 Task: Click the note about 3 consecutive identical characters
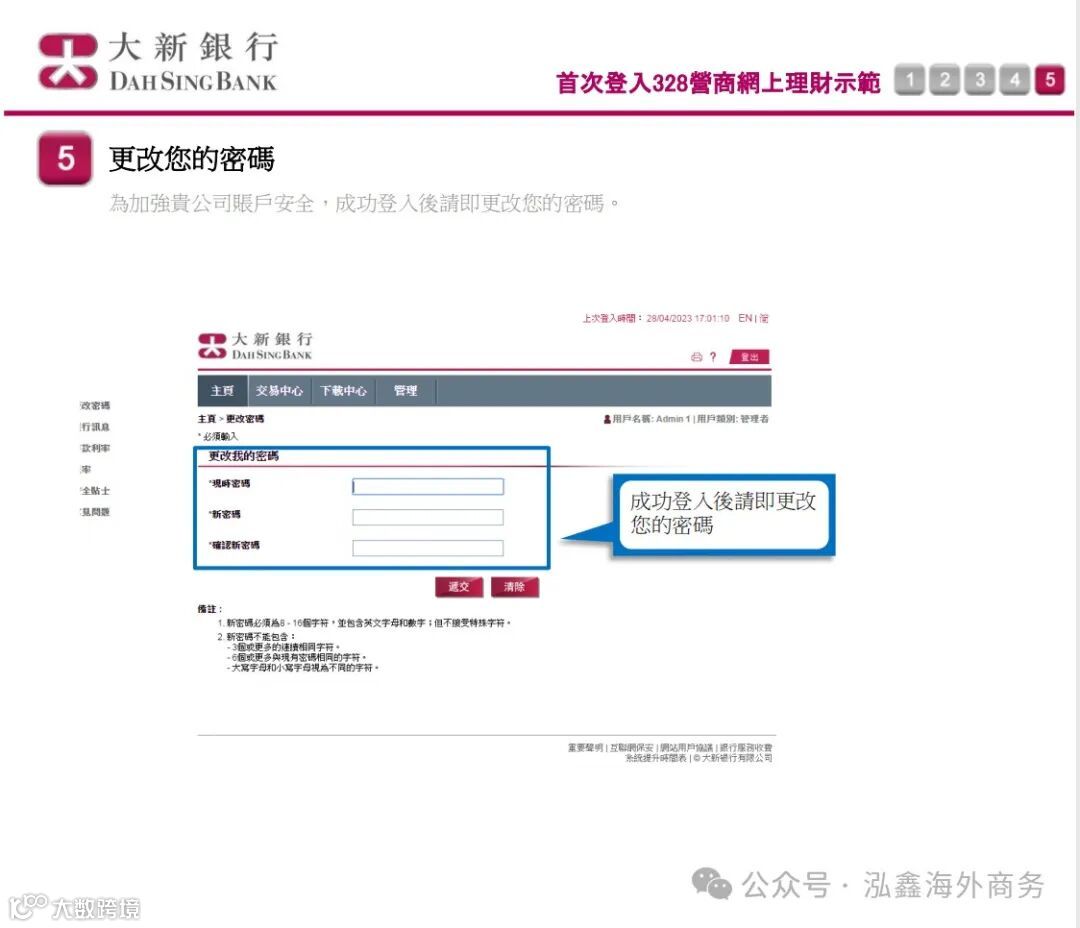click(x=284, y=648)
